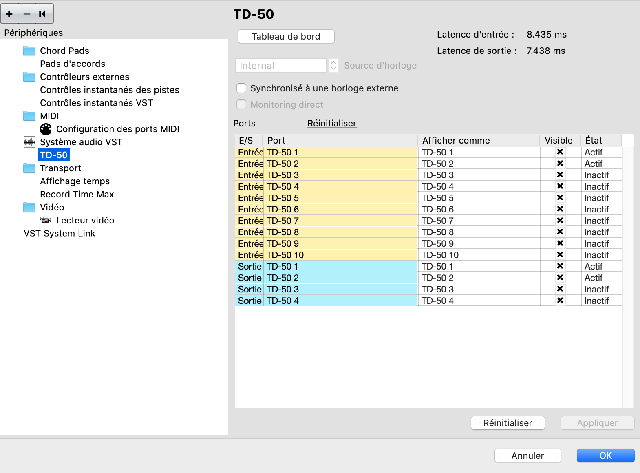Select the Système audio VST waveform icon
This screenshot has width=640, height=473.
pos(29,142)
